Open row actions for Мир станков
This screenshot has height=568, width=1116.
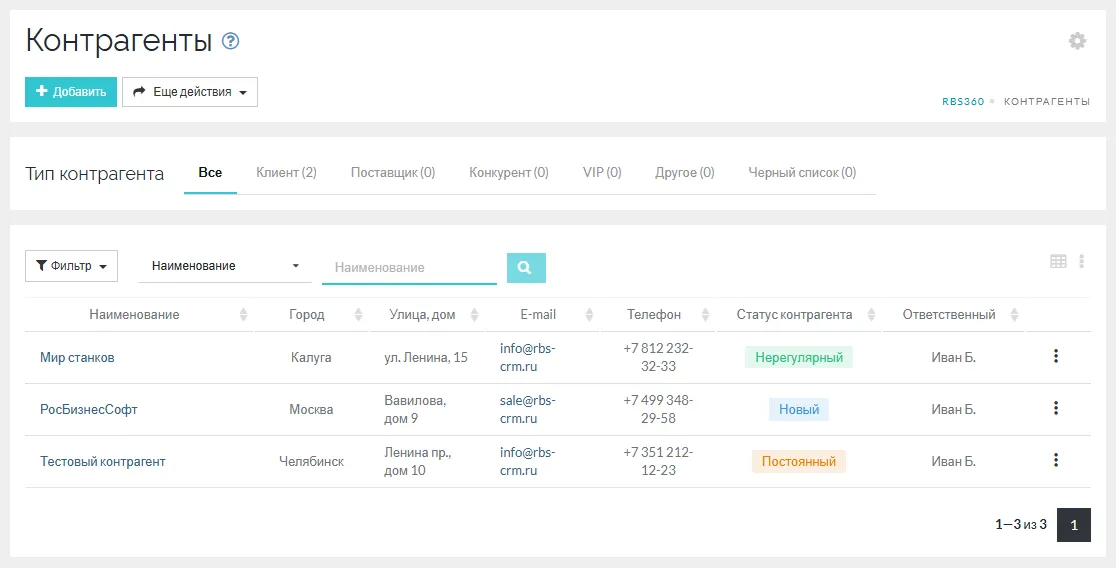point(1056,357)
